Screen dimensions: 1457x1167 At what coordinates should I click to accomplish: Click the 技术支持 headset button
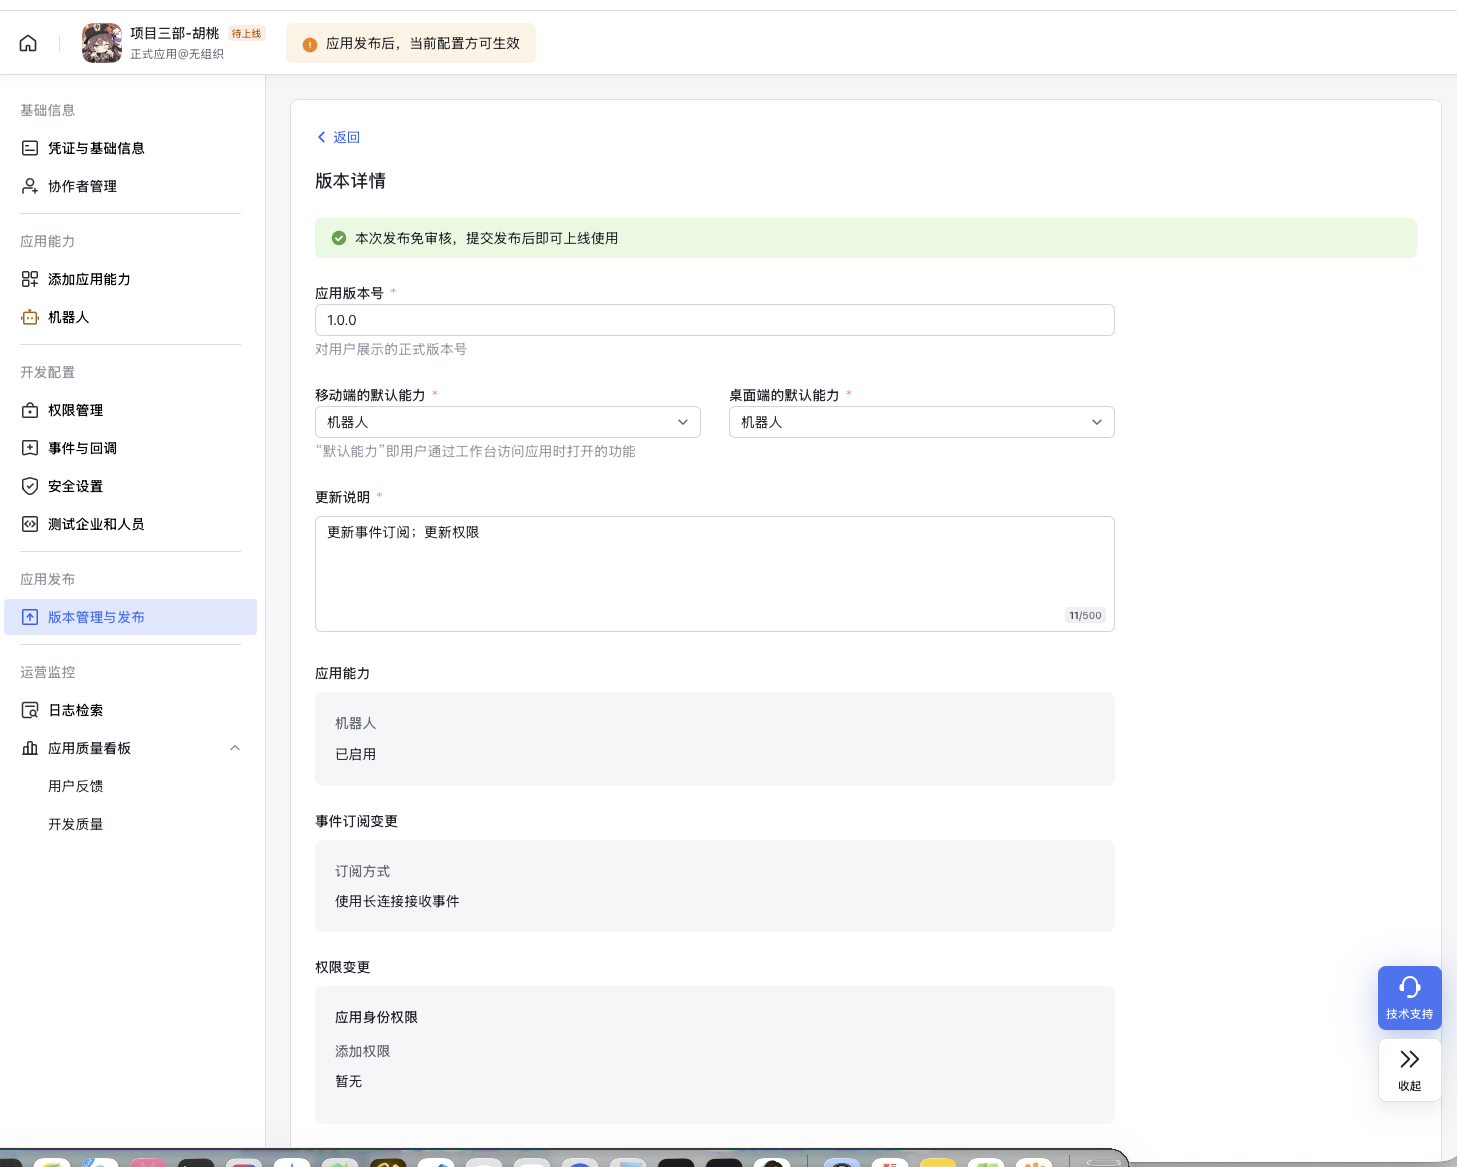[1409, 997]
